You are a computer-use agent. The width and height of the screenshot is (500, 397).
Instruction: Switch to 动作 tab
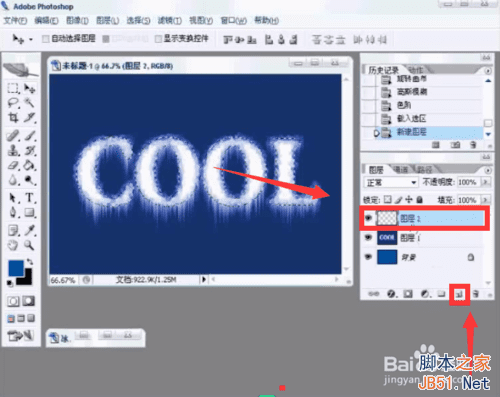click(x=416, y=70)
